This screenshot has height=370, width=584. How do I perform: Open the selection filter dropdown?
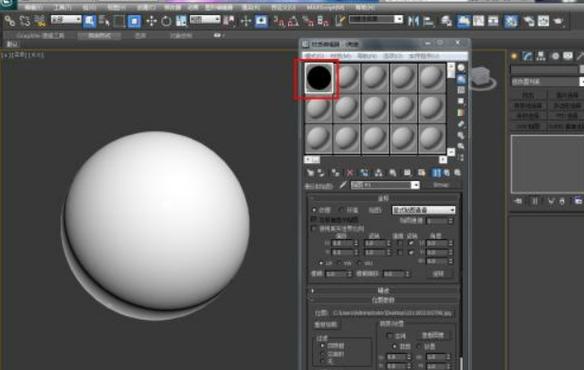point(66,19)
